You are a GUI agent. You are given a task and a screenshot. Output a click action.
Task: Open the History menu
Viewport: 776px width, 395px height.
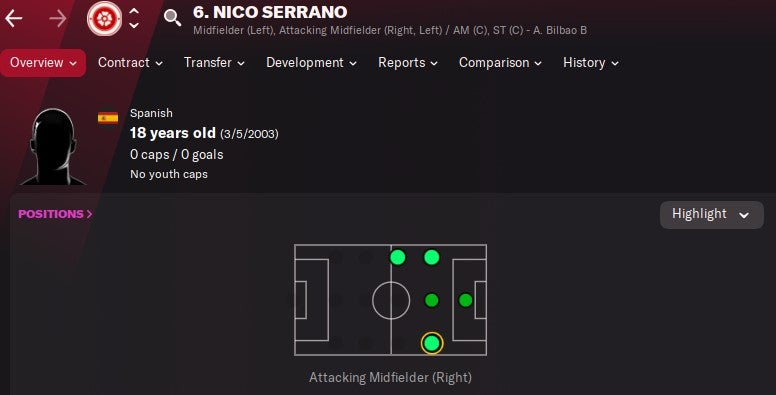click(x=590, y=63)
